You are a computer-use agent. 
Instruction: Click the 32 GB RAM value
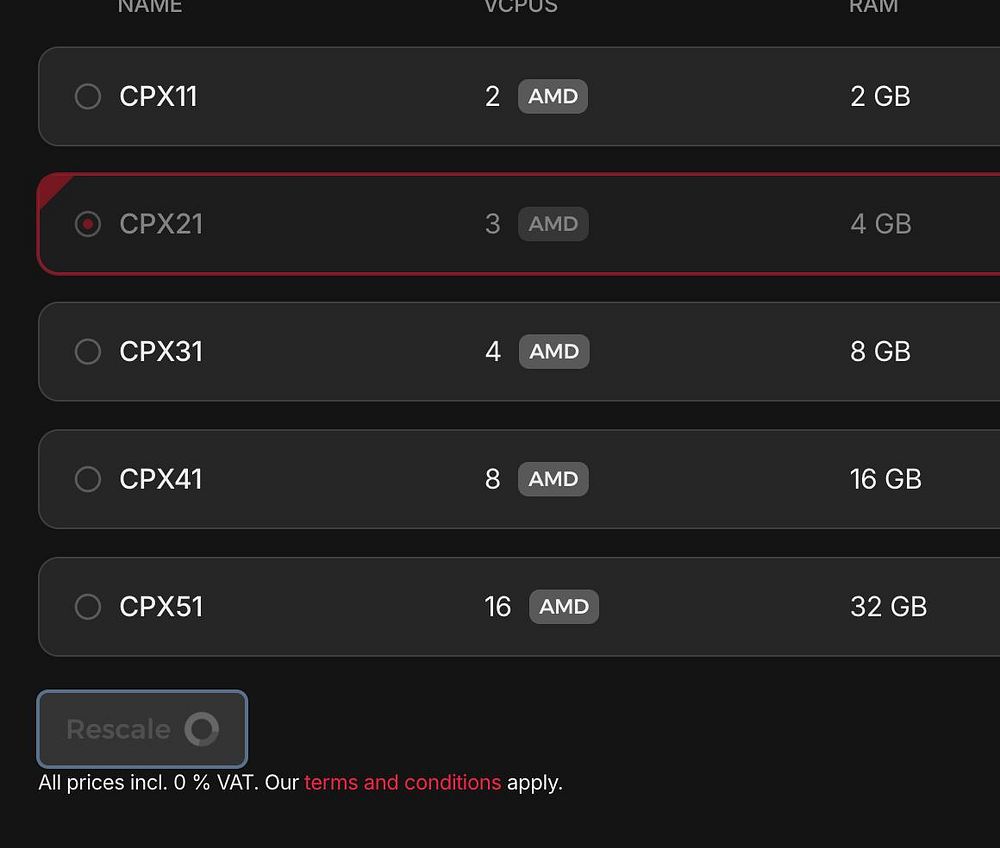tap(888, 606)
